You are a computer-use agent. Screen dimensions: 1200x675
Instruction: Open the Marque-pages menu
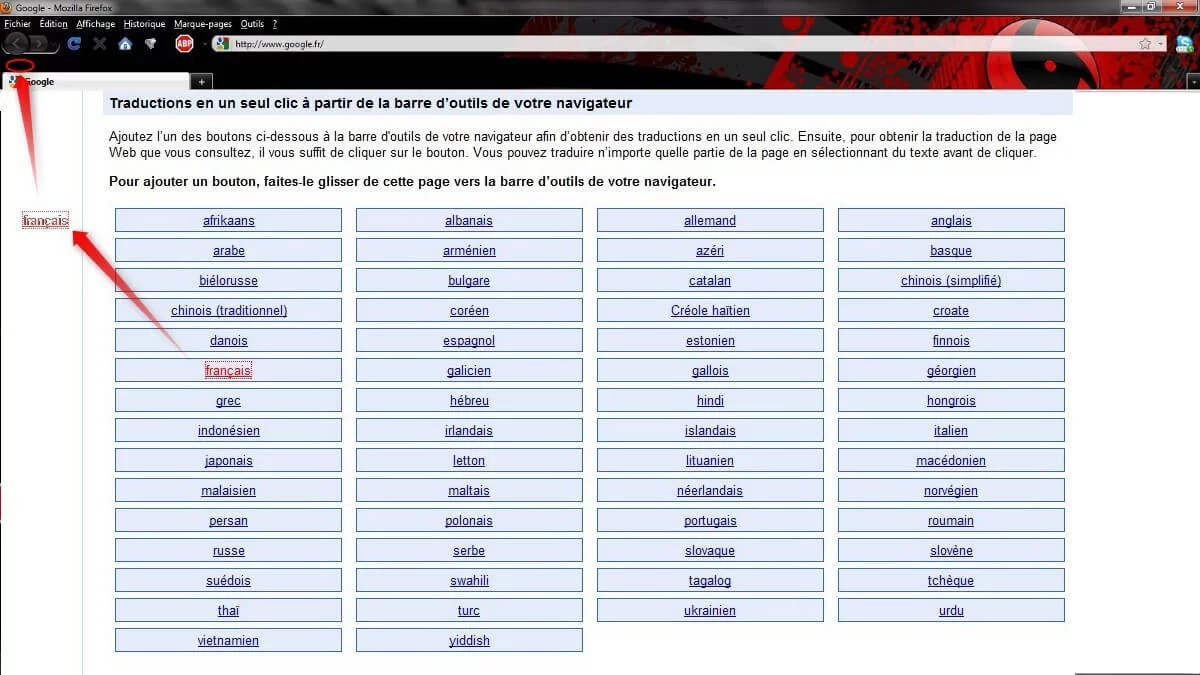(204, 23)
